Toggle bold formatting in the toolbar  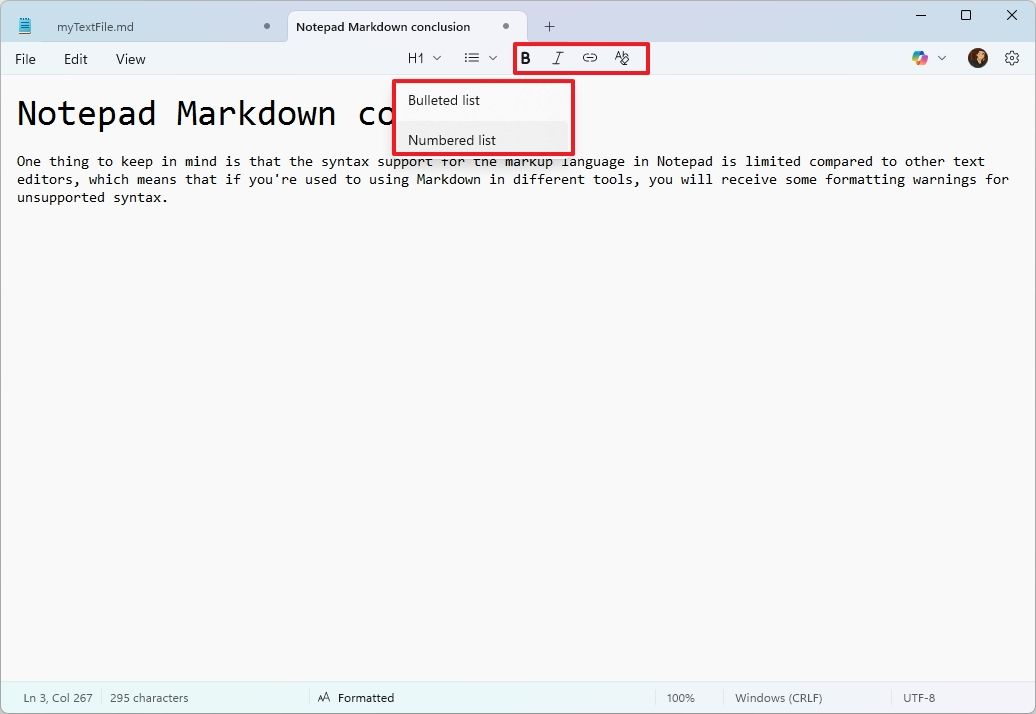tap(525, 58)
